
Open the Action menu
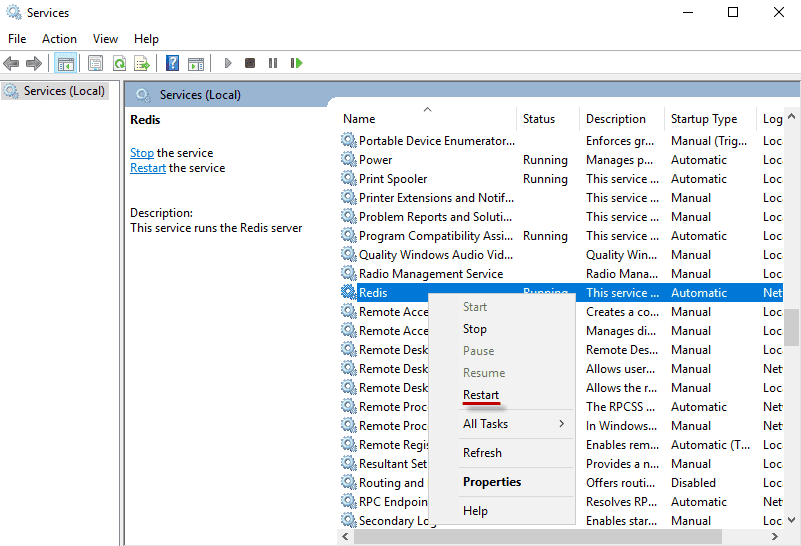click(x=59, y=39)
